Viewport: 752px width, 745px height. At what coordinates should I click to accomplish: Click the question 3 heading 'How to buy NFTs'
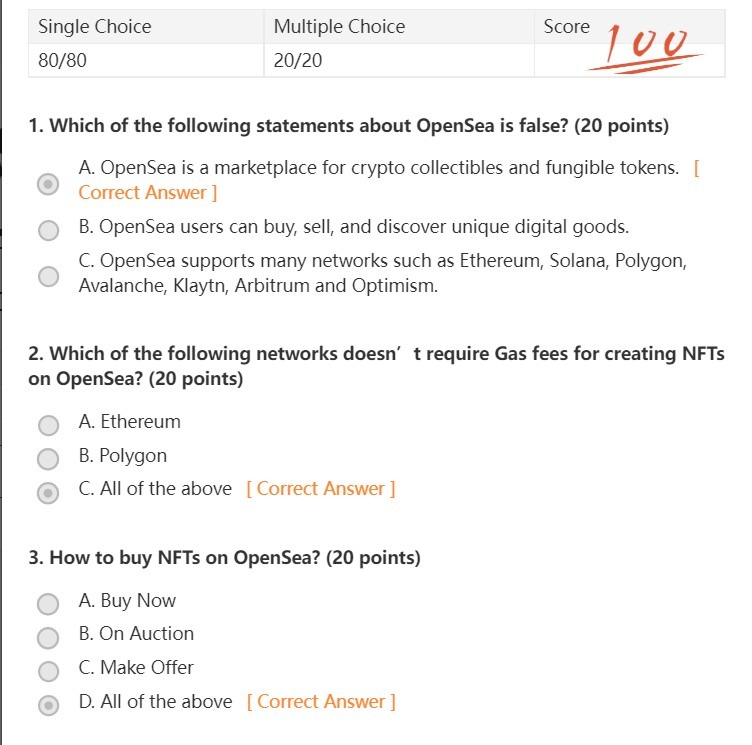[225, 558]
